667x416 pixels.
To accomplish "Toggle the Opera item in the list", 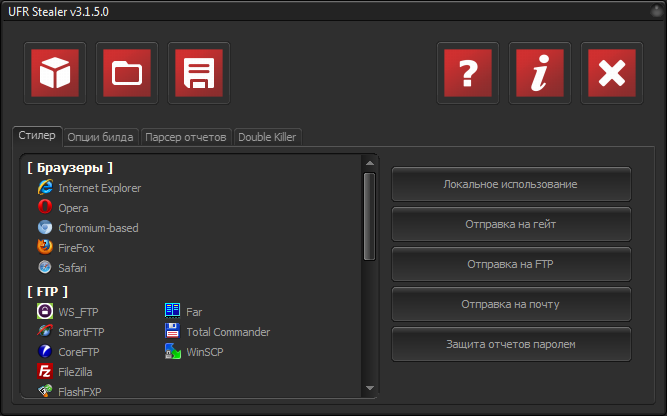I will click(x=72, y=208).
